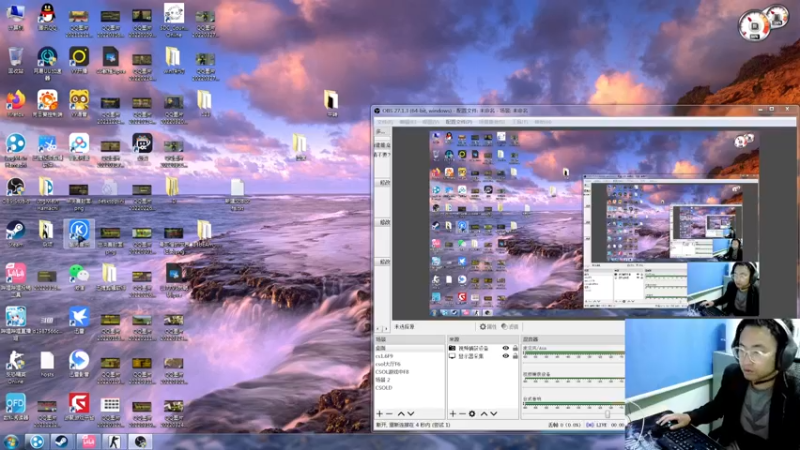This screenshot has width=800, height=450.
Task: Open Windows Start menu
Action: tap(11, 441)
